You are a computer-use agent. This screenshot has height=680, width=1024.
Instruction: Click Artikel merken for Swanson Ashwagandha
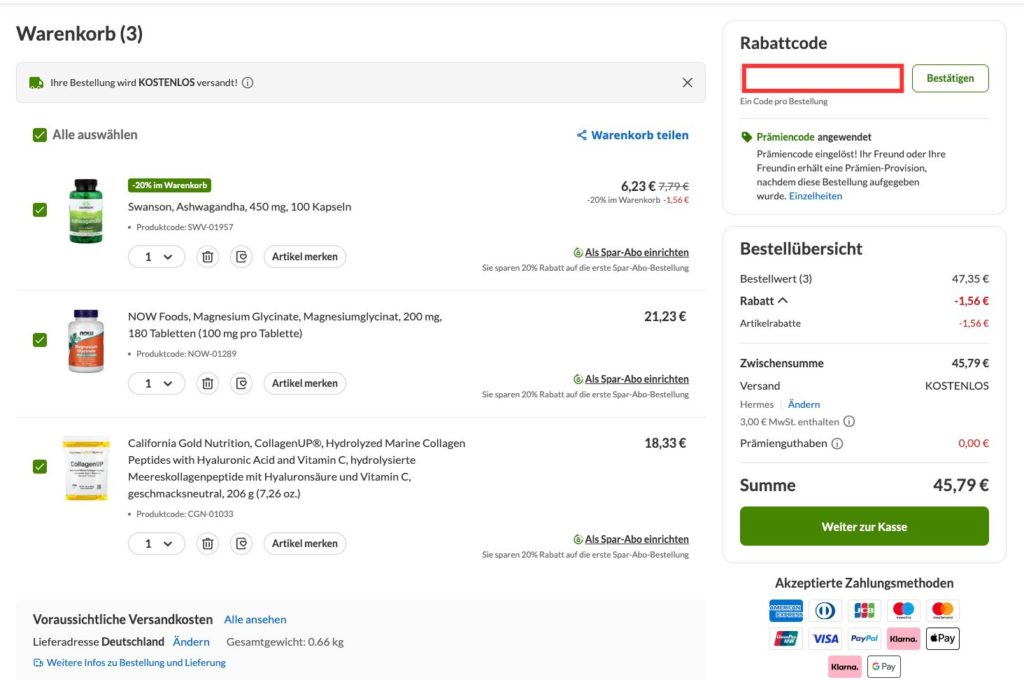tap(305, 257)
